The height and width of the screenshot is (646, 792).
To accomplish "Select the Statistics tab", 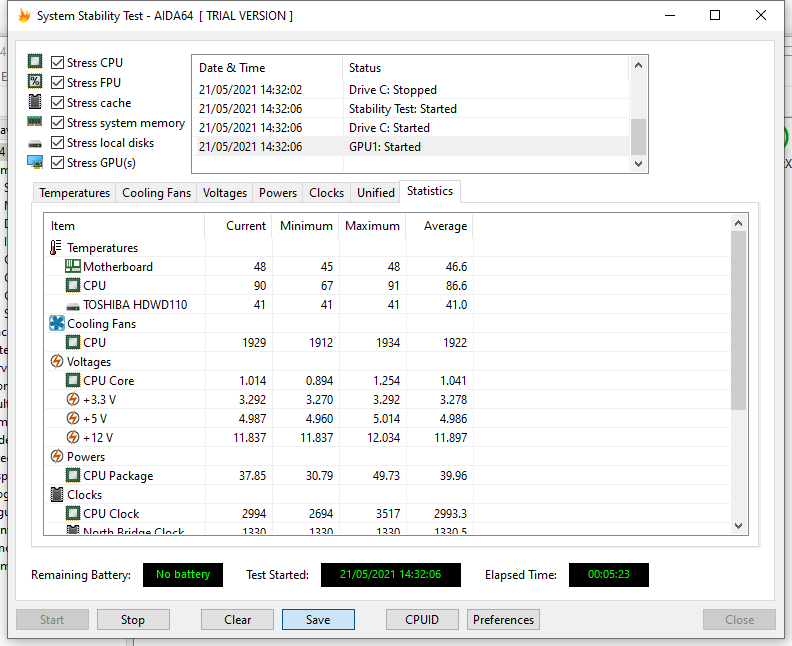I will 430,191.
